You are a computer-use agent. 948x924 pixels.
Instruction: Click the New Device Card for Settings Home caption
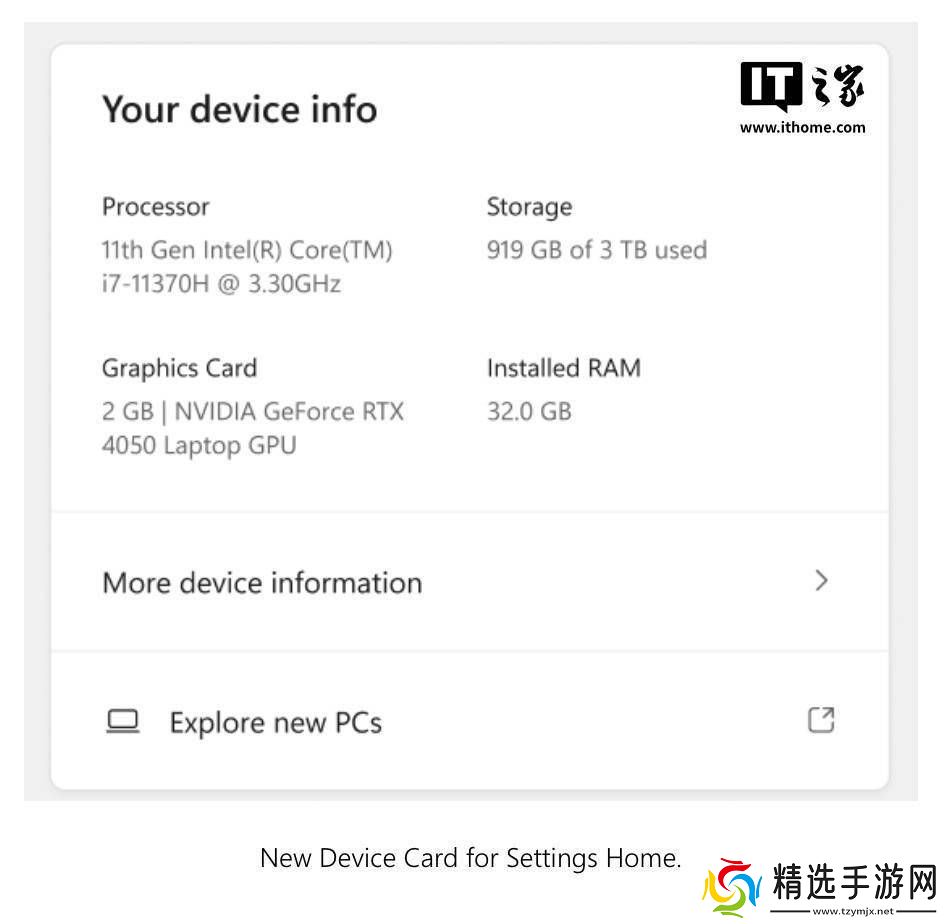click(x=470, y=858)
